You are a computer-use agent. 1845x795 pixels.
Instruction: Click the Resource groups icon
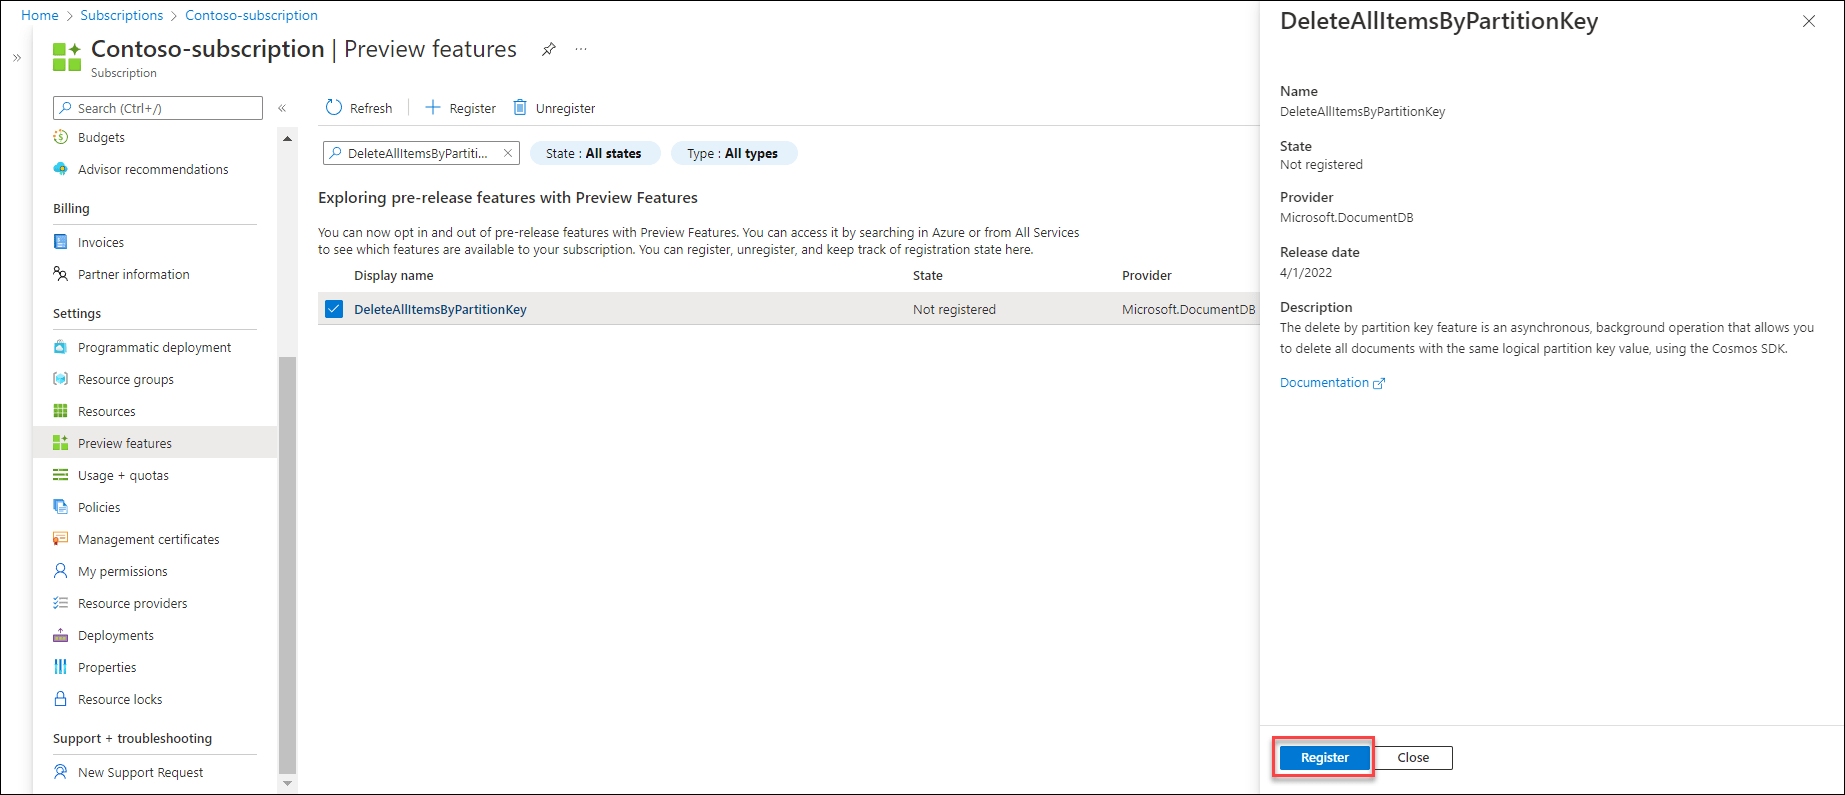pyautogui.click(x=61, y=379)
